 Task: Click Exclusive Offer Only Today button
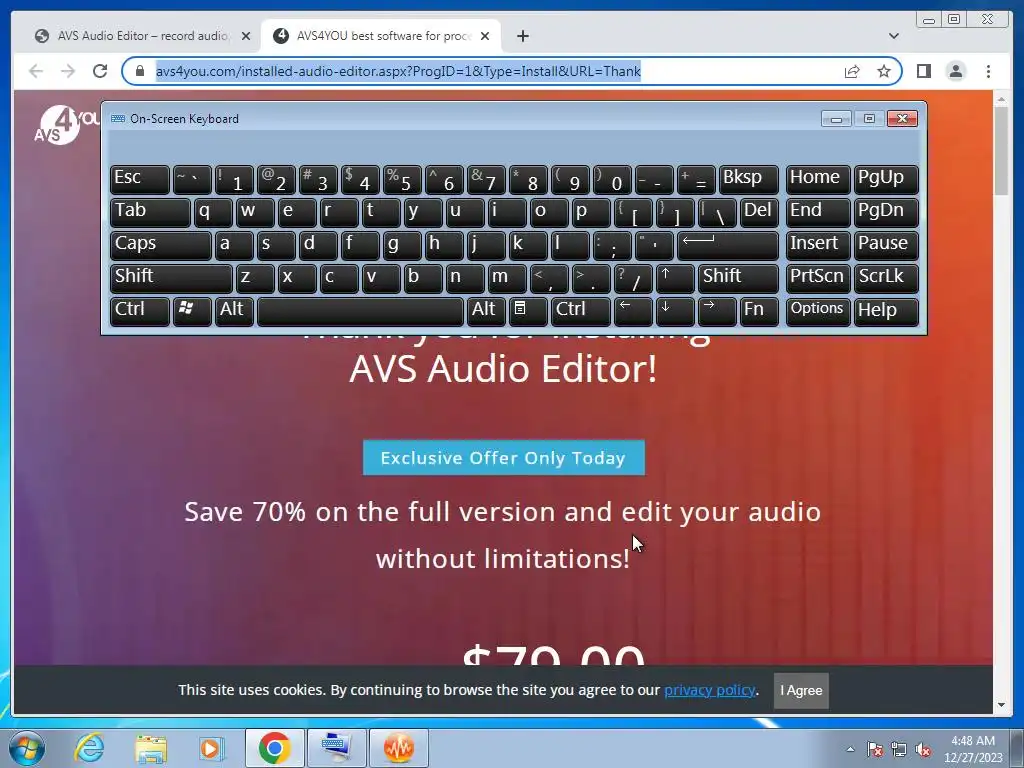pyautogui.click(x=504, y=458)
